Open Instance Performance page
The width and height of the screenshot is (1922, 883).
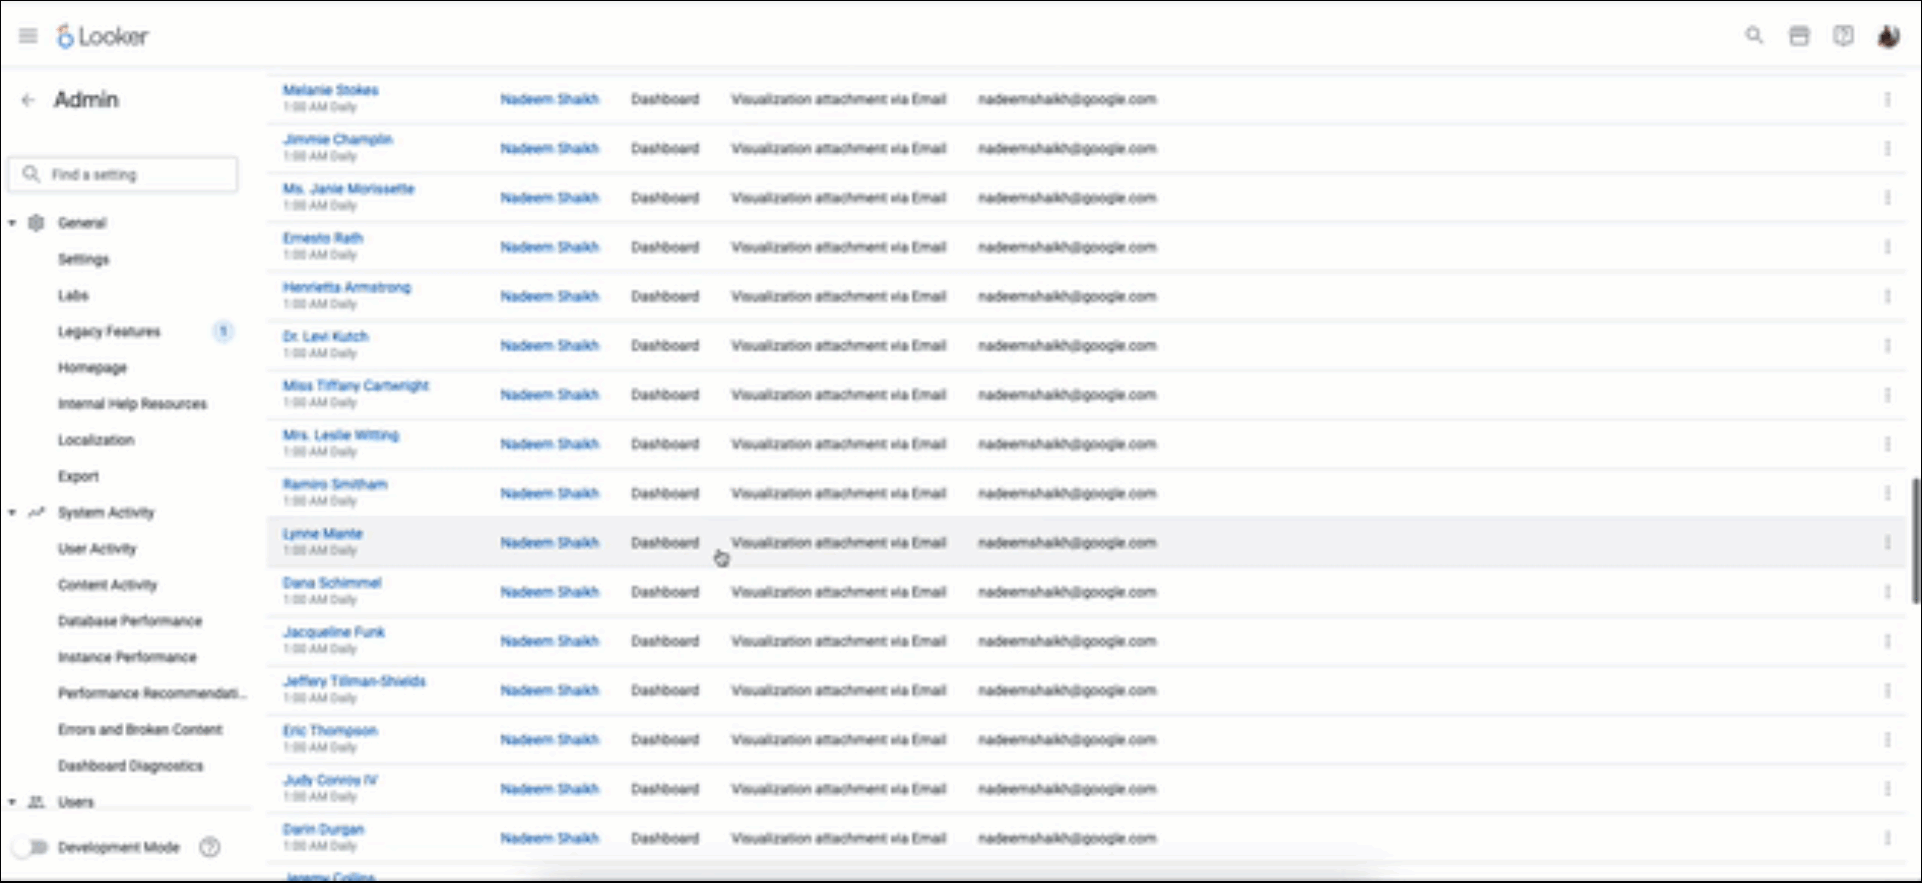pyautogui.click(x=127, y=657)
